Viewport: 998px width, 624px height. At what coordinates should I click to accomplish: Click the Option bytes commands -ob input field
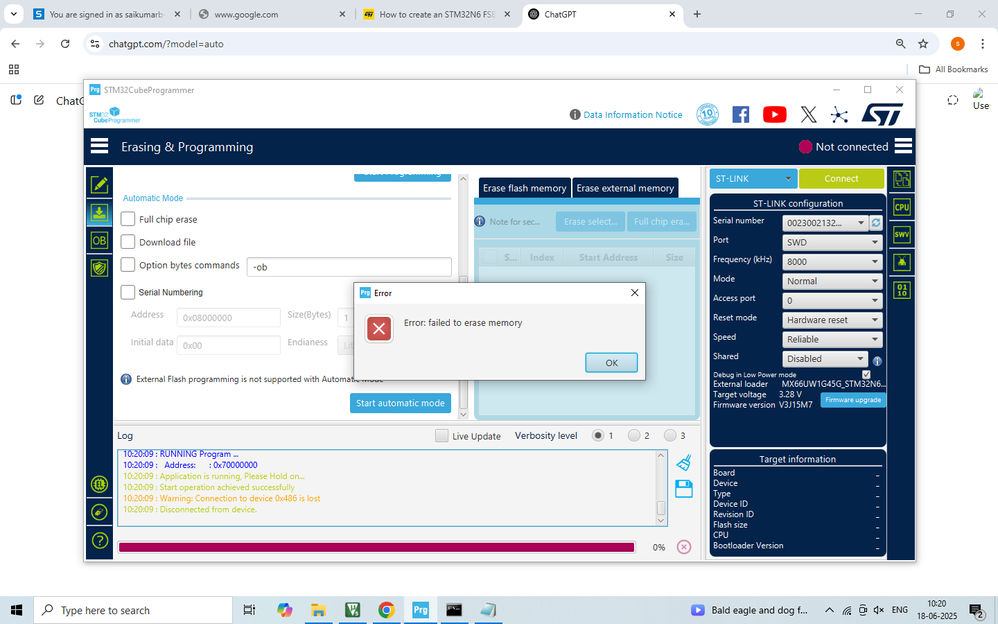tap(349, 267)
